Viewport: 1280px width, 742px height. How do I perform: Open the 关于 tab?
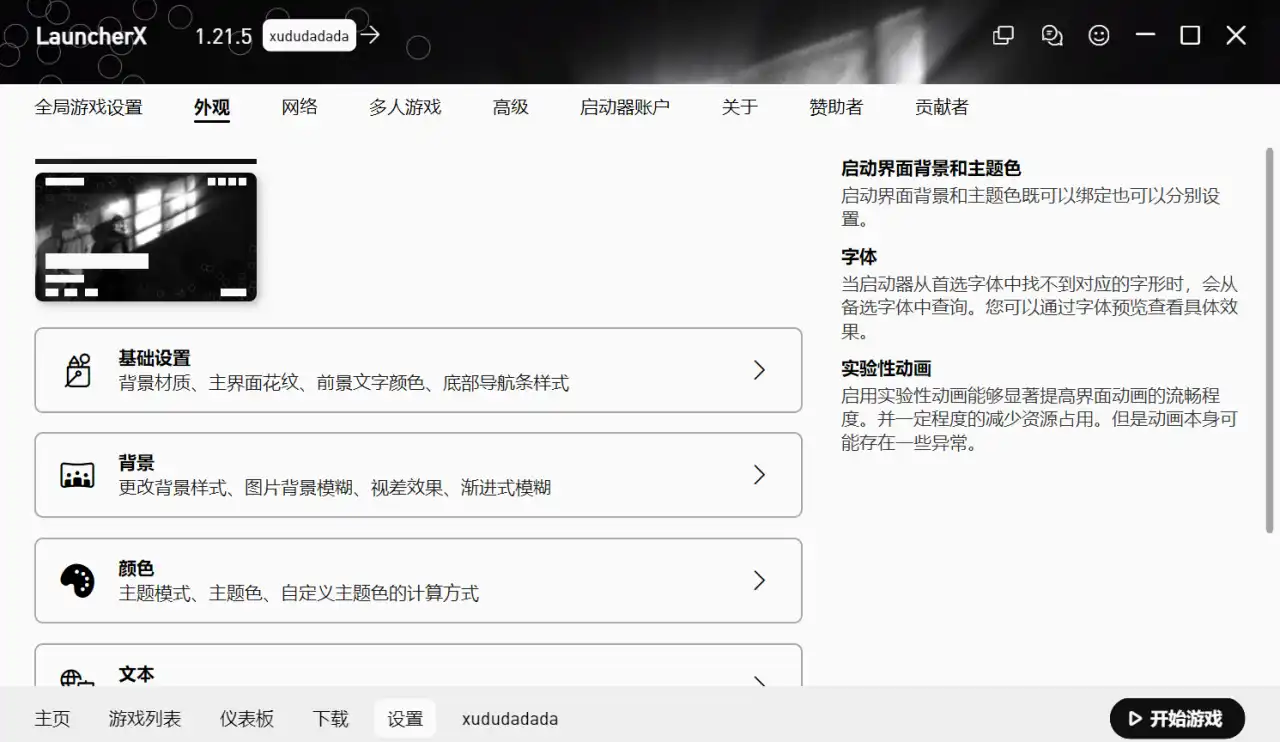tap(740, 107)
